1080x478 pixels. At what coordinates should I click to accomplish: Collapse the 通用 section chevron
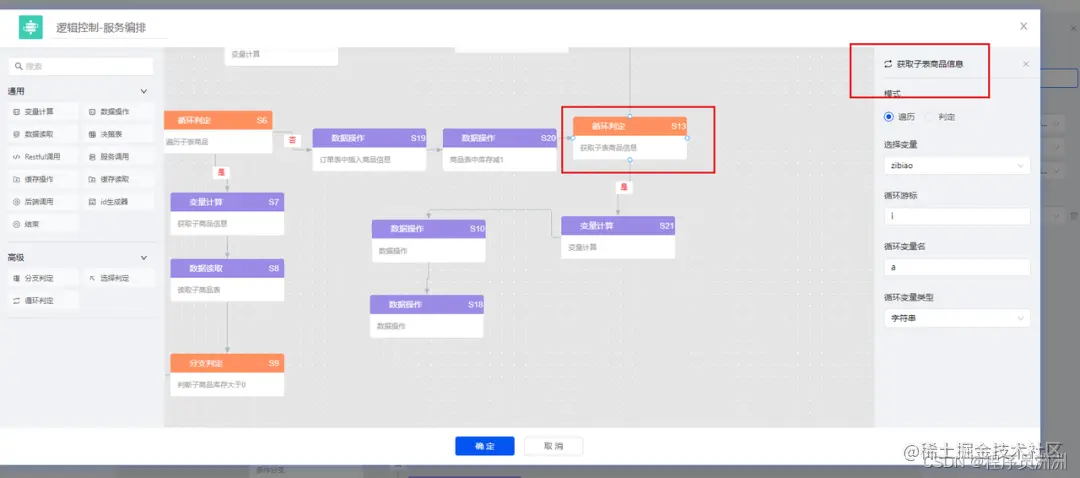pos(144,91)
